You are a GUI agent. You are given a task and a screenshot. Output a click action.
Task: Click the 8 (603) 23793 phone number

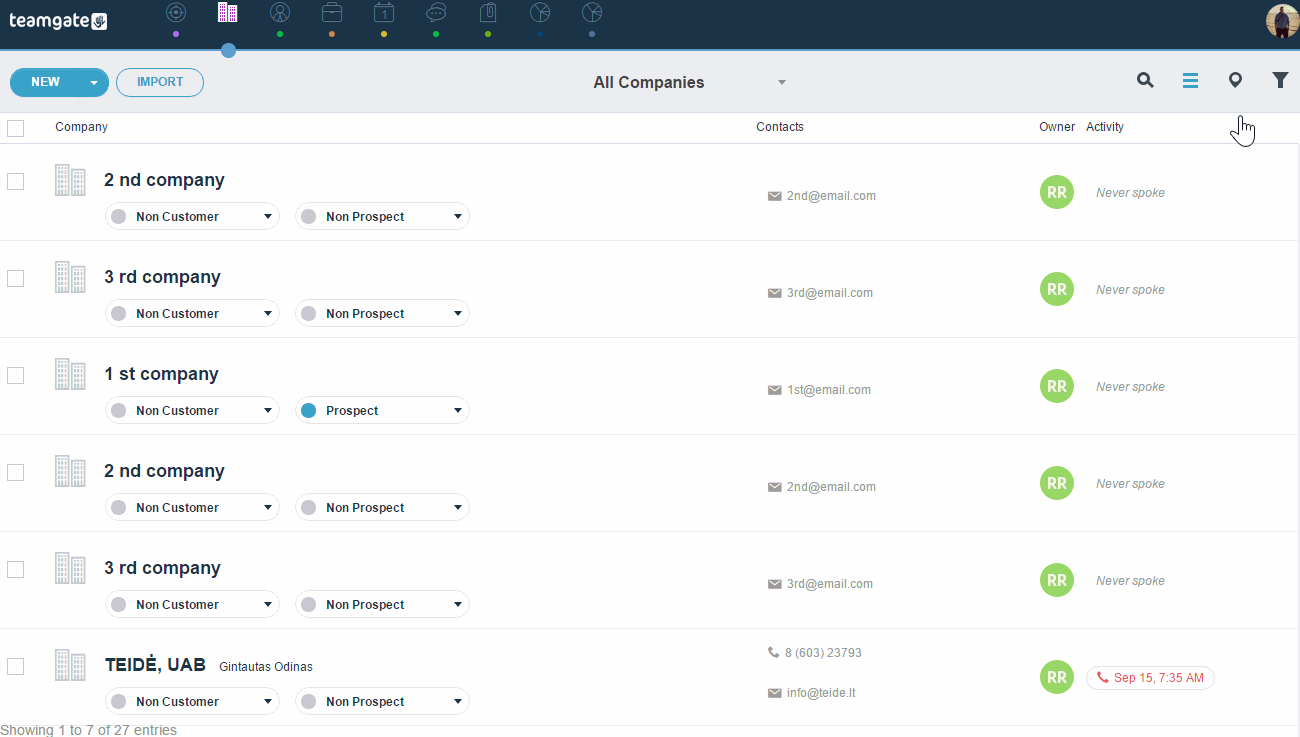point(823,653)
